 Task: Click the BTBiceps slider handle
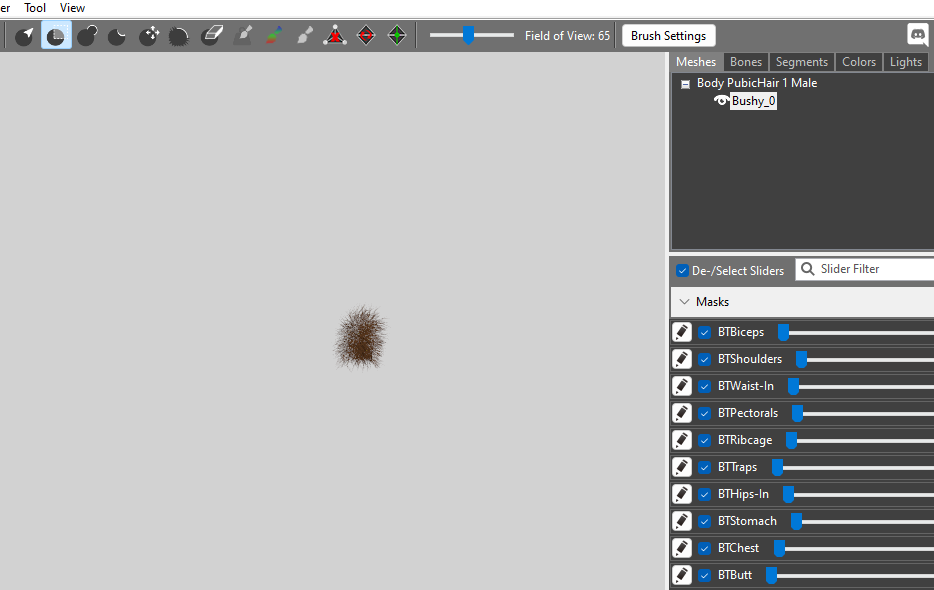click(783, 333)
